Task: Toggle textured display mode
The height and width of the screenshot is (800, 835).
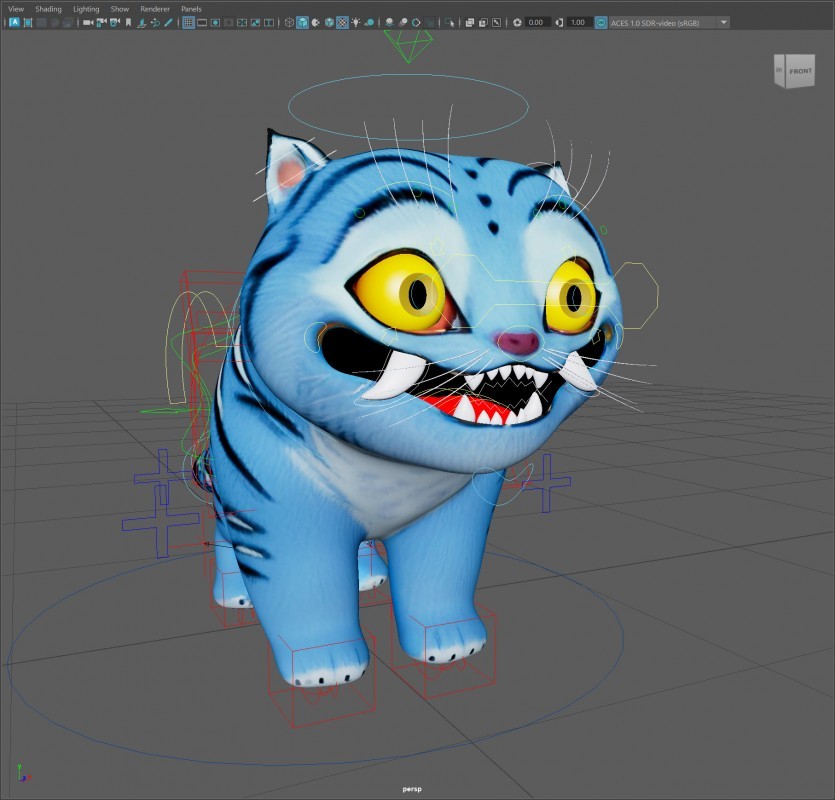Action: (342, 22)
